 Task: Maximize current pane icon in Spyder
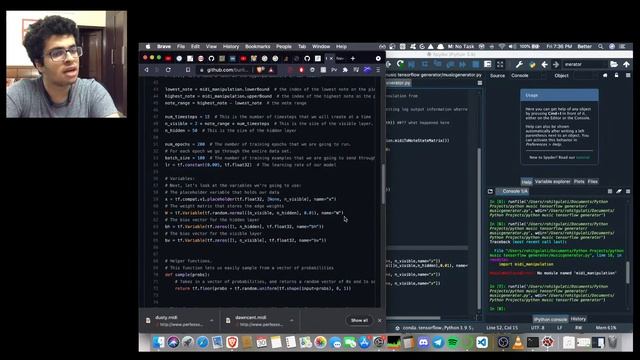pyautogui.click(x=488, y=64)
